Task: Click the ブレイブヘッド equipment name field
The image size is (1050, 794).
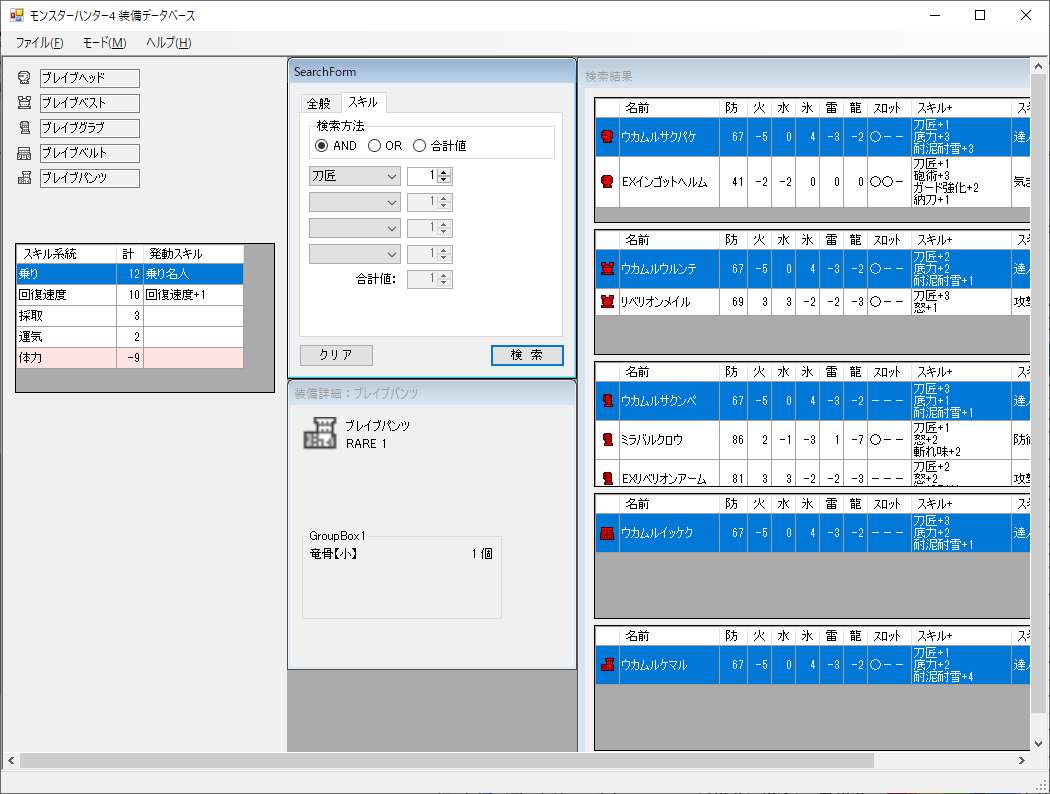Action: coord(89,78)
